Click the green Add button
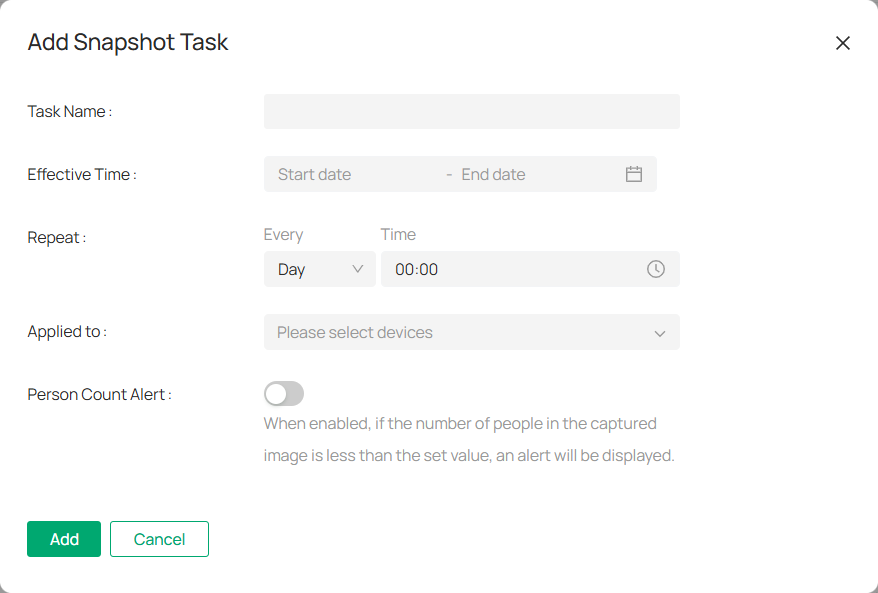The width and height of the screenshot is (878, 593). coord(63,538)
